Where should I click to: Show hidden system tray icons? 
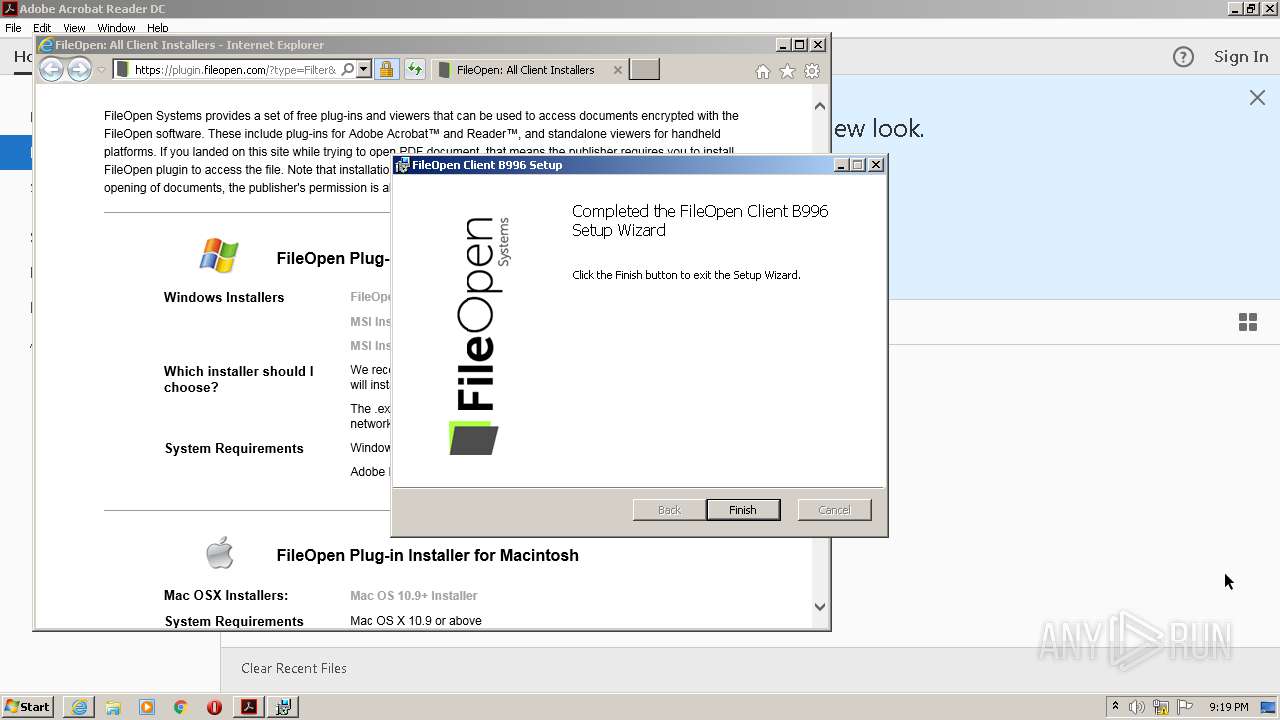1115,706
